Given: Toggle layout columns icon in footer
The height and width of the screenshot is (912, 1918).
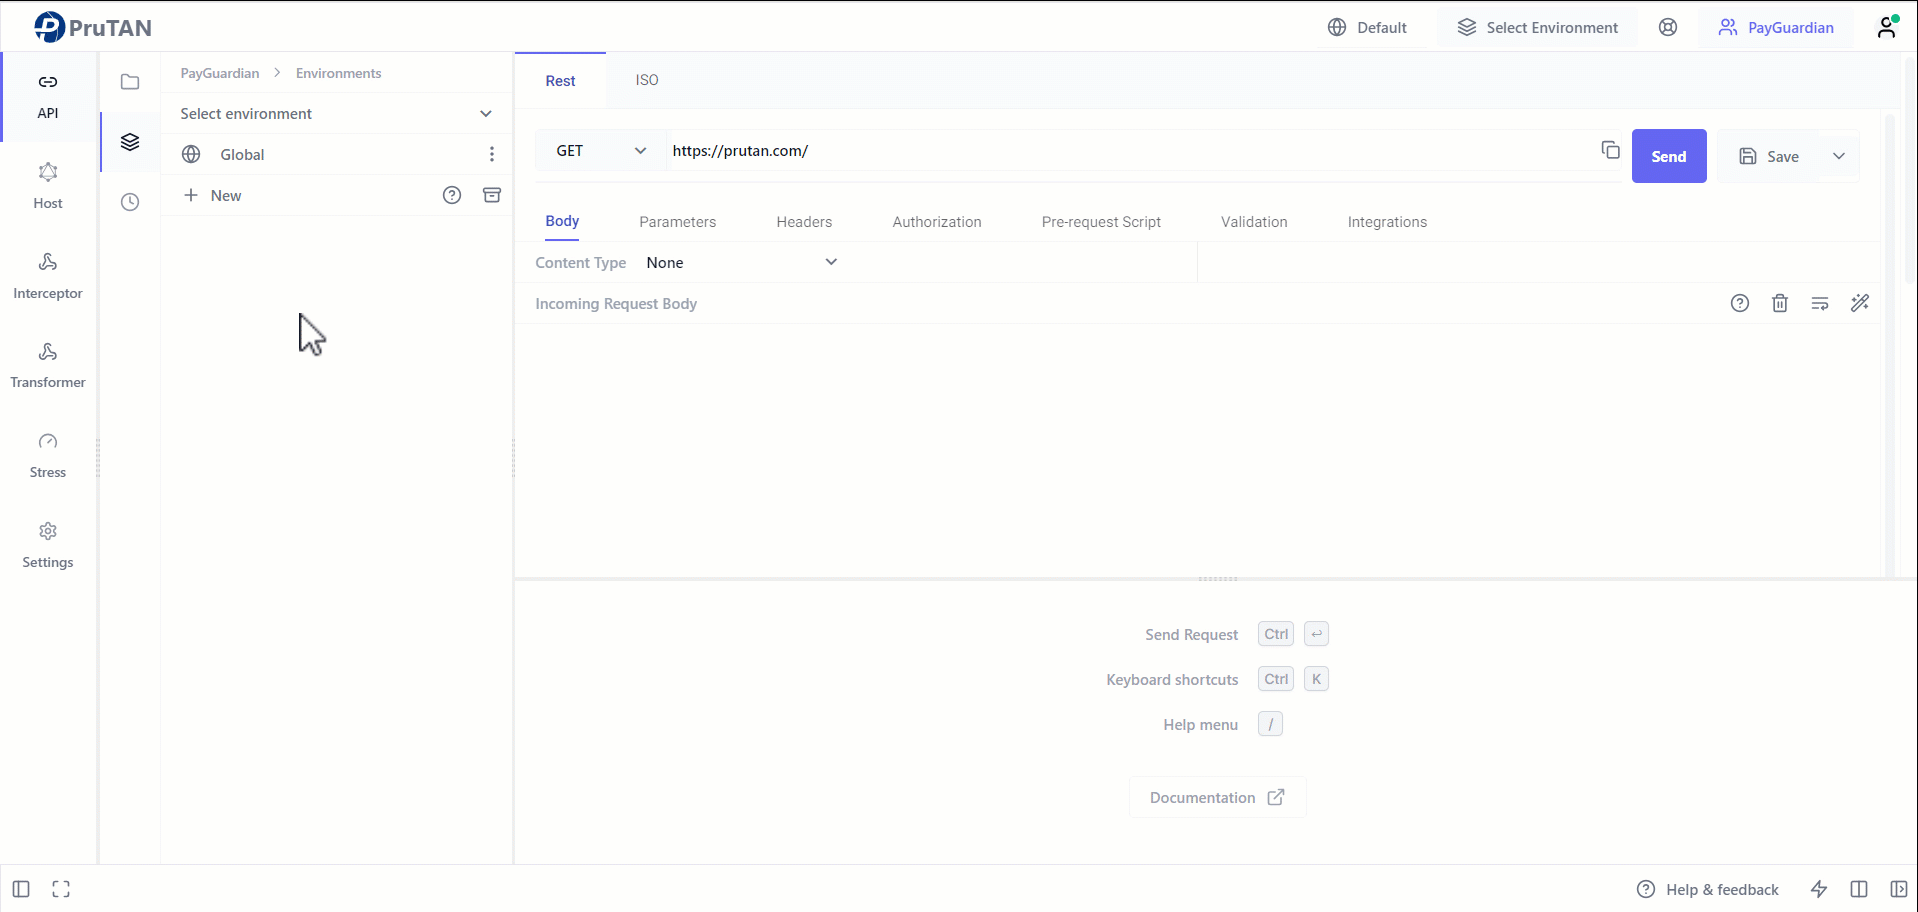Looking at the screenshot, I should coord(1859,889).
